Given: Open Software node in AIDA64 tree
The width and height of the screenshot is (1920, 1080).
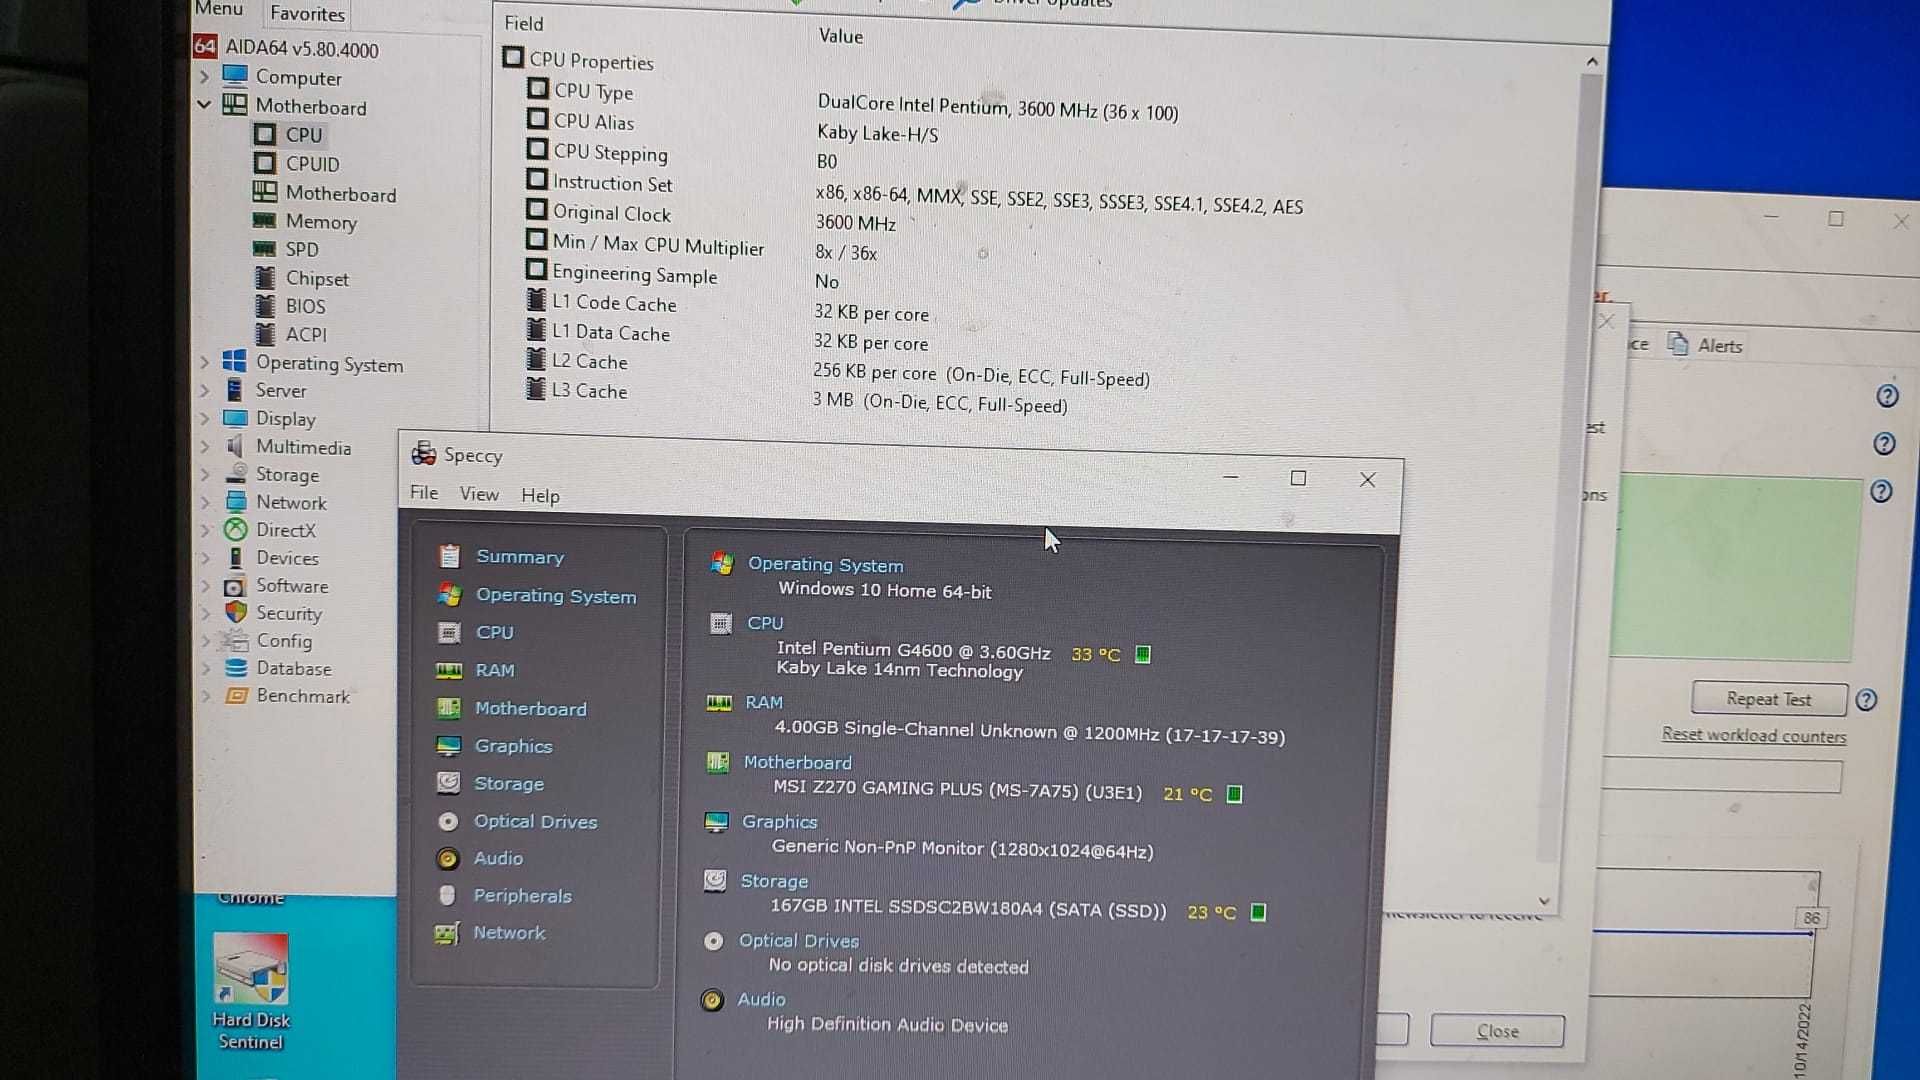Looking at the screenshot, I should tap(291, 585).
